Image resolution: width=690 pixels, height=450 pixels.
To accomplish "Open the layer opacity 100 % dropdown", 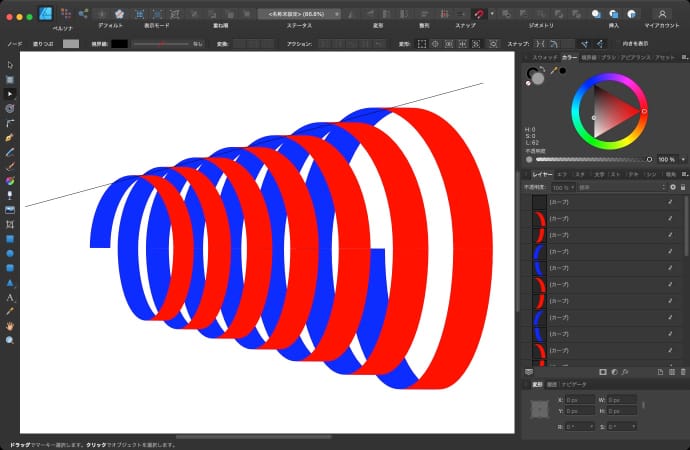I will 565,187.
